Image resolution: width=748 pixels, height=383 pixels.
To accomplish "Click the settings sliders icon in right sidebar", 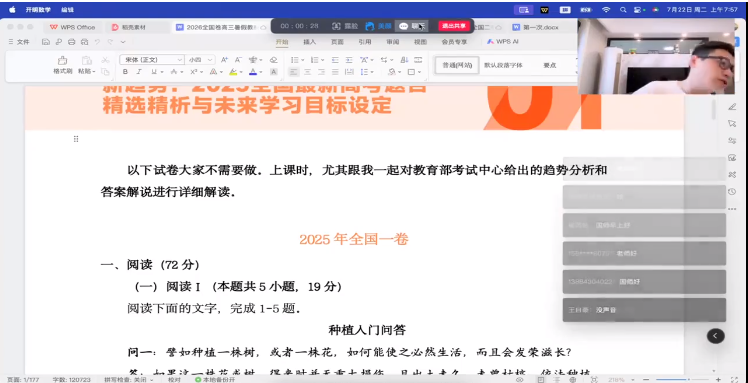I will [x=732, y=141].
